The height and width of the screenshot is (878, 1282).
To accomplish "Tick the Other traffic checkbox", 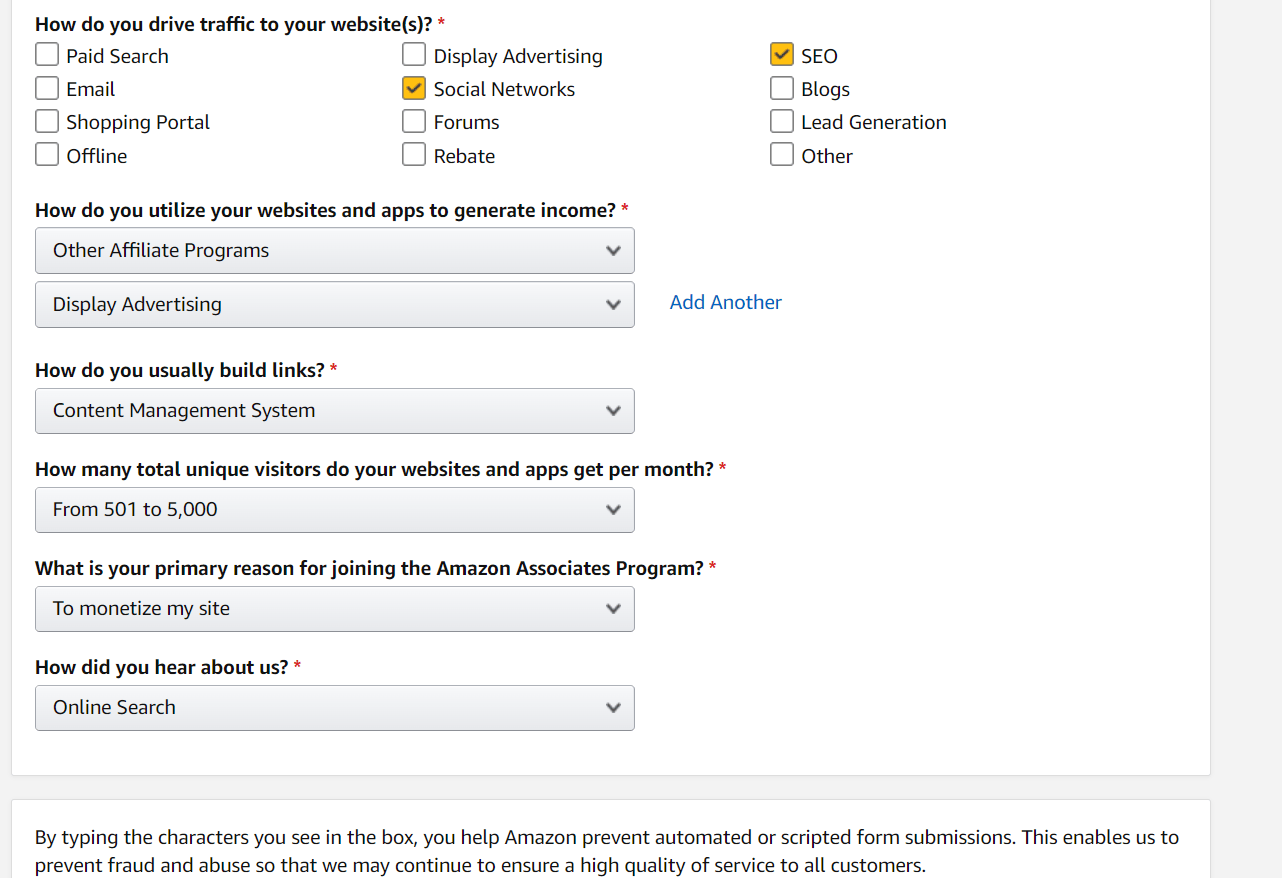I will tap(782, 155).
